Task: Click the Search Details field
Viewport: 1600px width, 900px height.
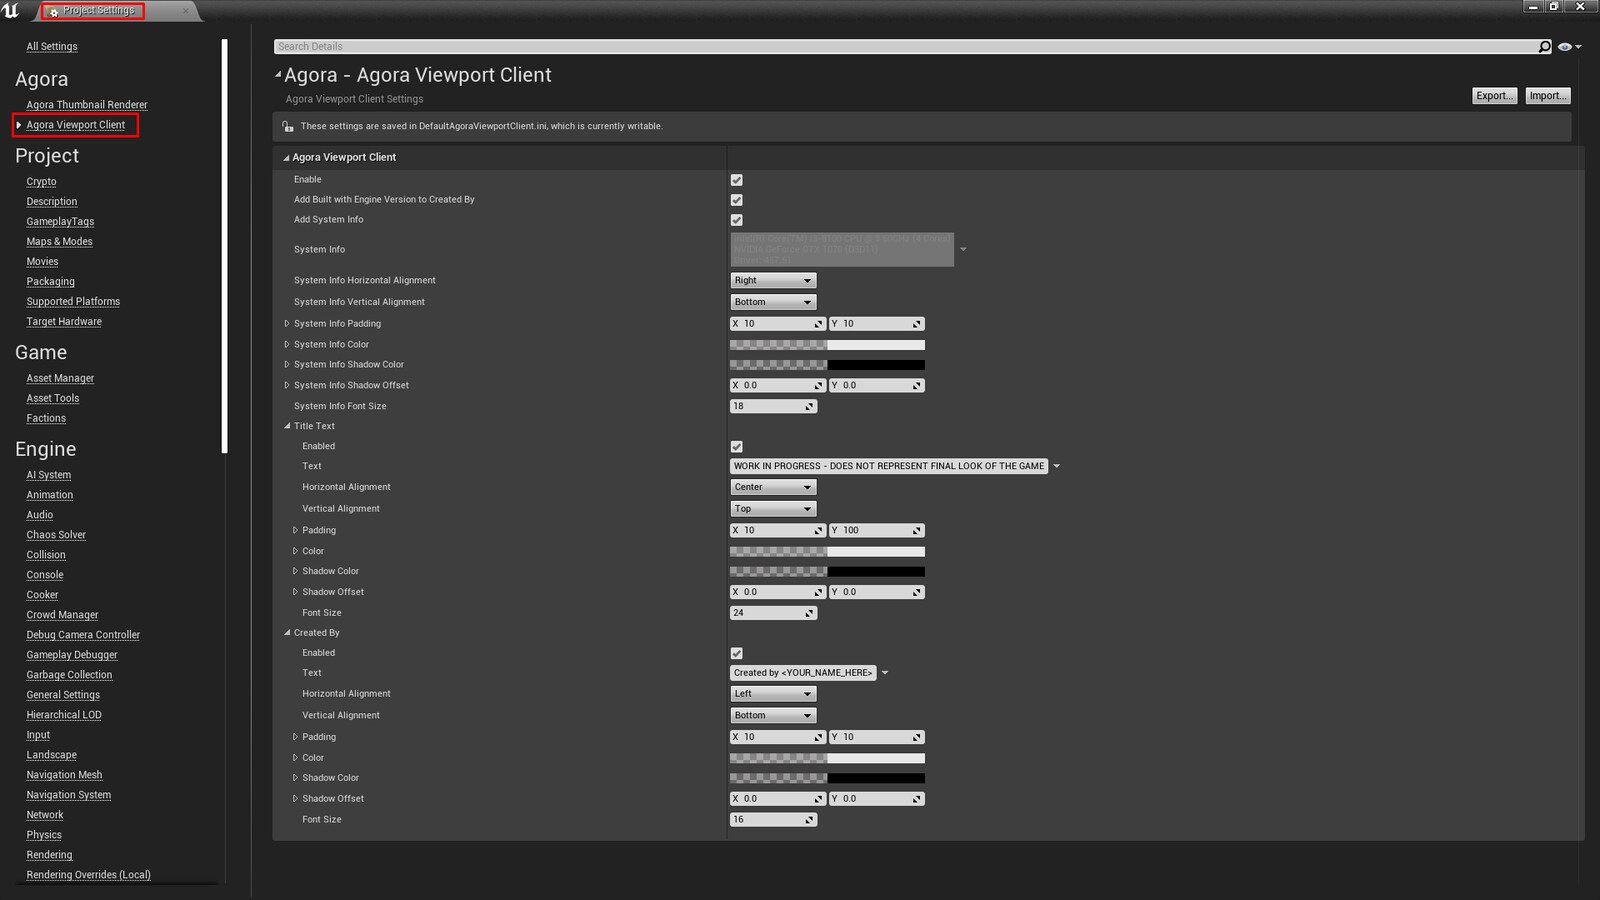Action: click(905, 47)
